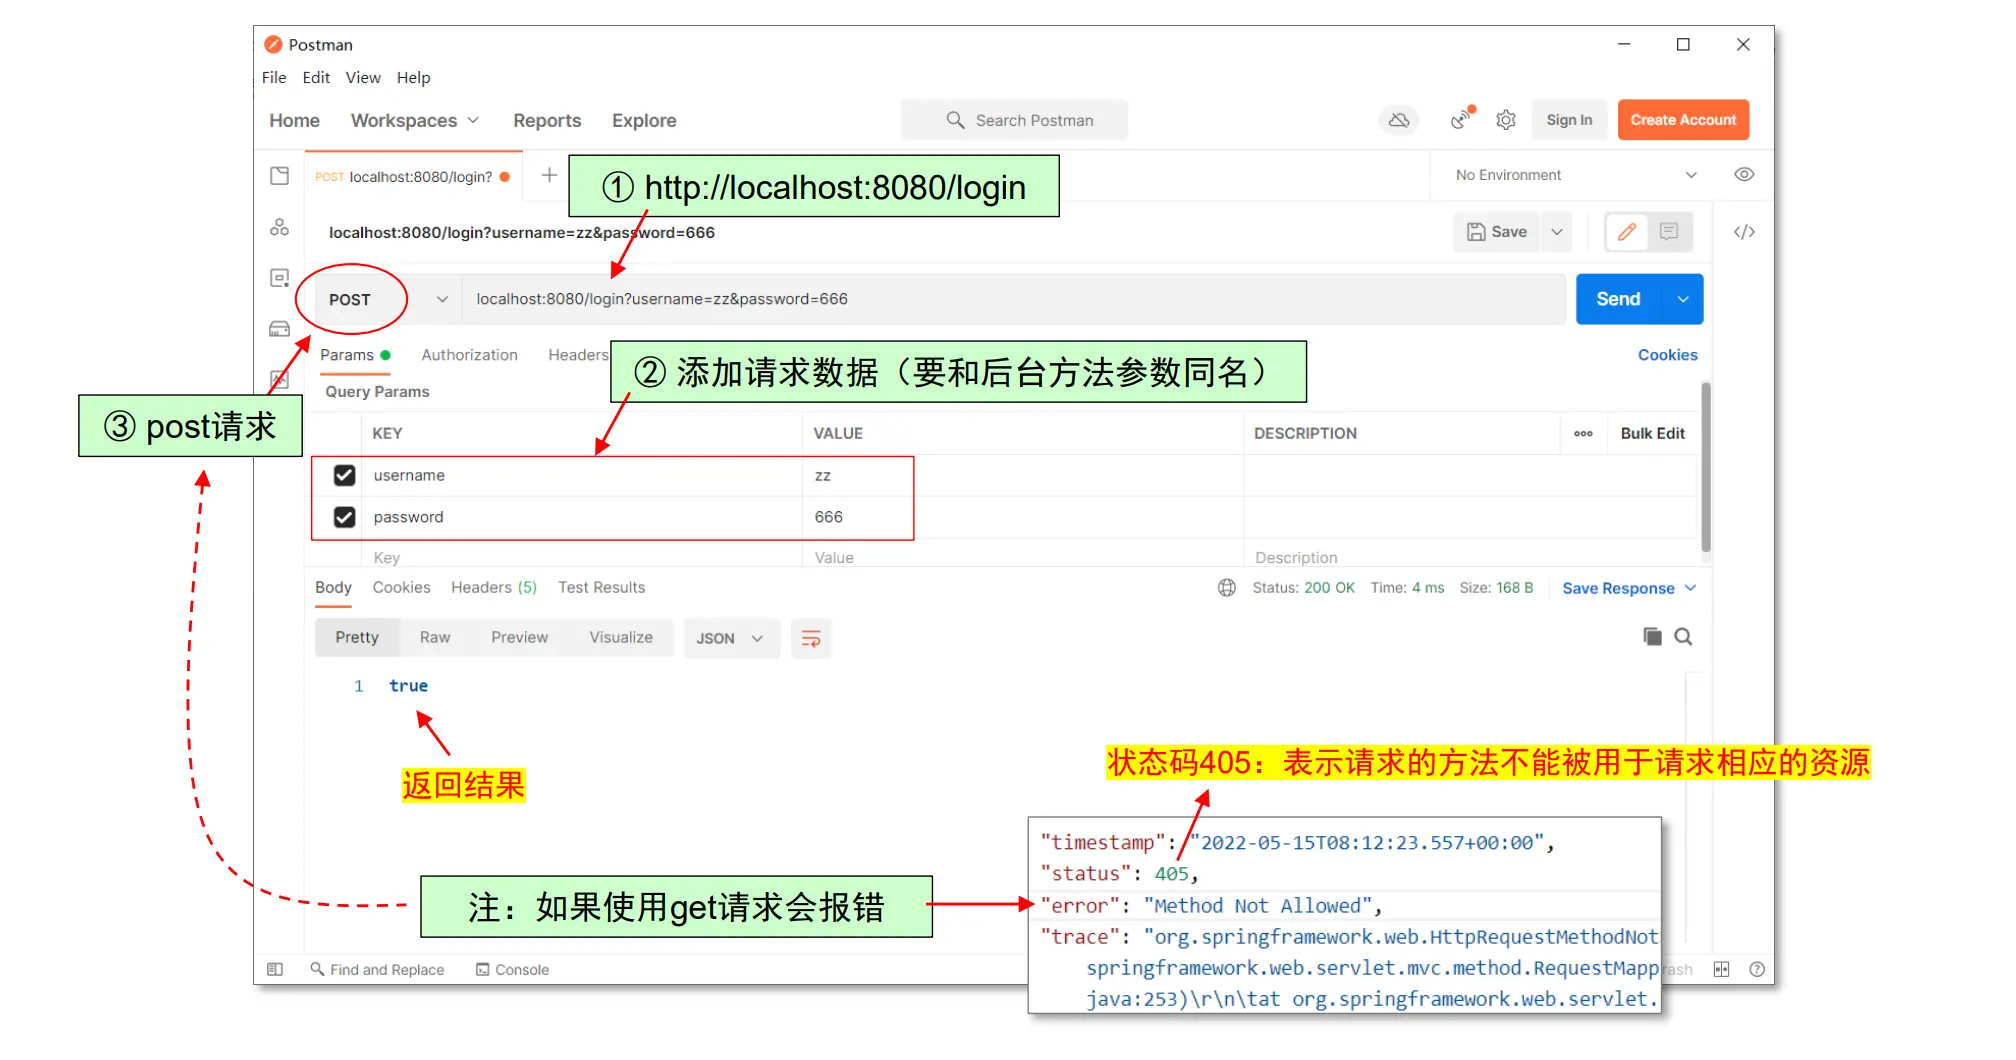
Task: Open the help question mark icon
Action: pos(1757,969)
